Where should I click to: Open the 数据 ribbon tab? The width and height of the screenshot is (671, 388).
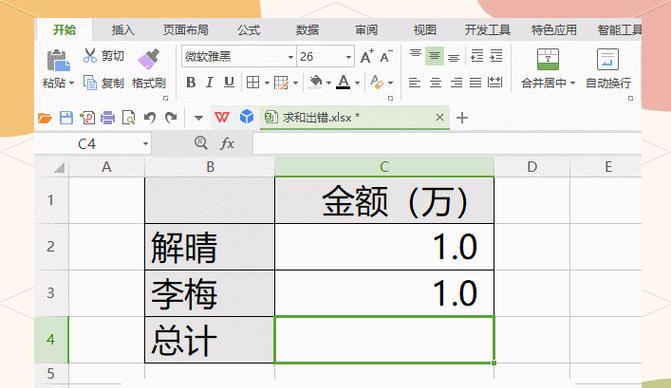pyautogui.click(x=307, y=30)
